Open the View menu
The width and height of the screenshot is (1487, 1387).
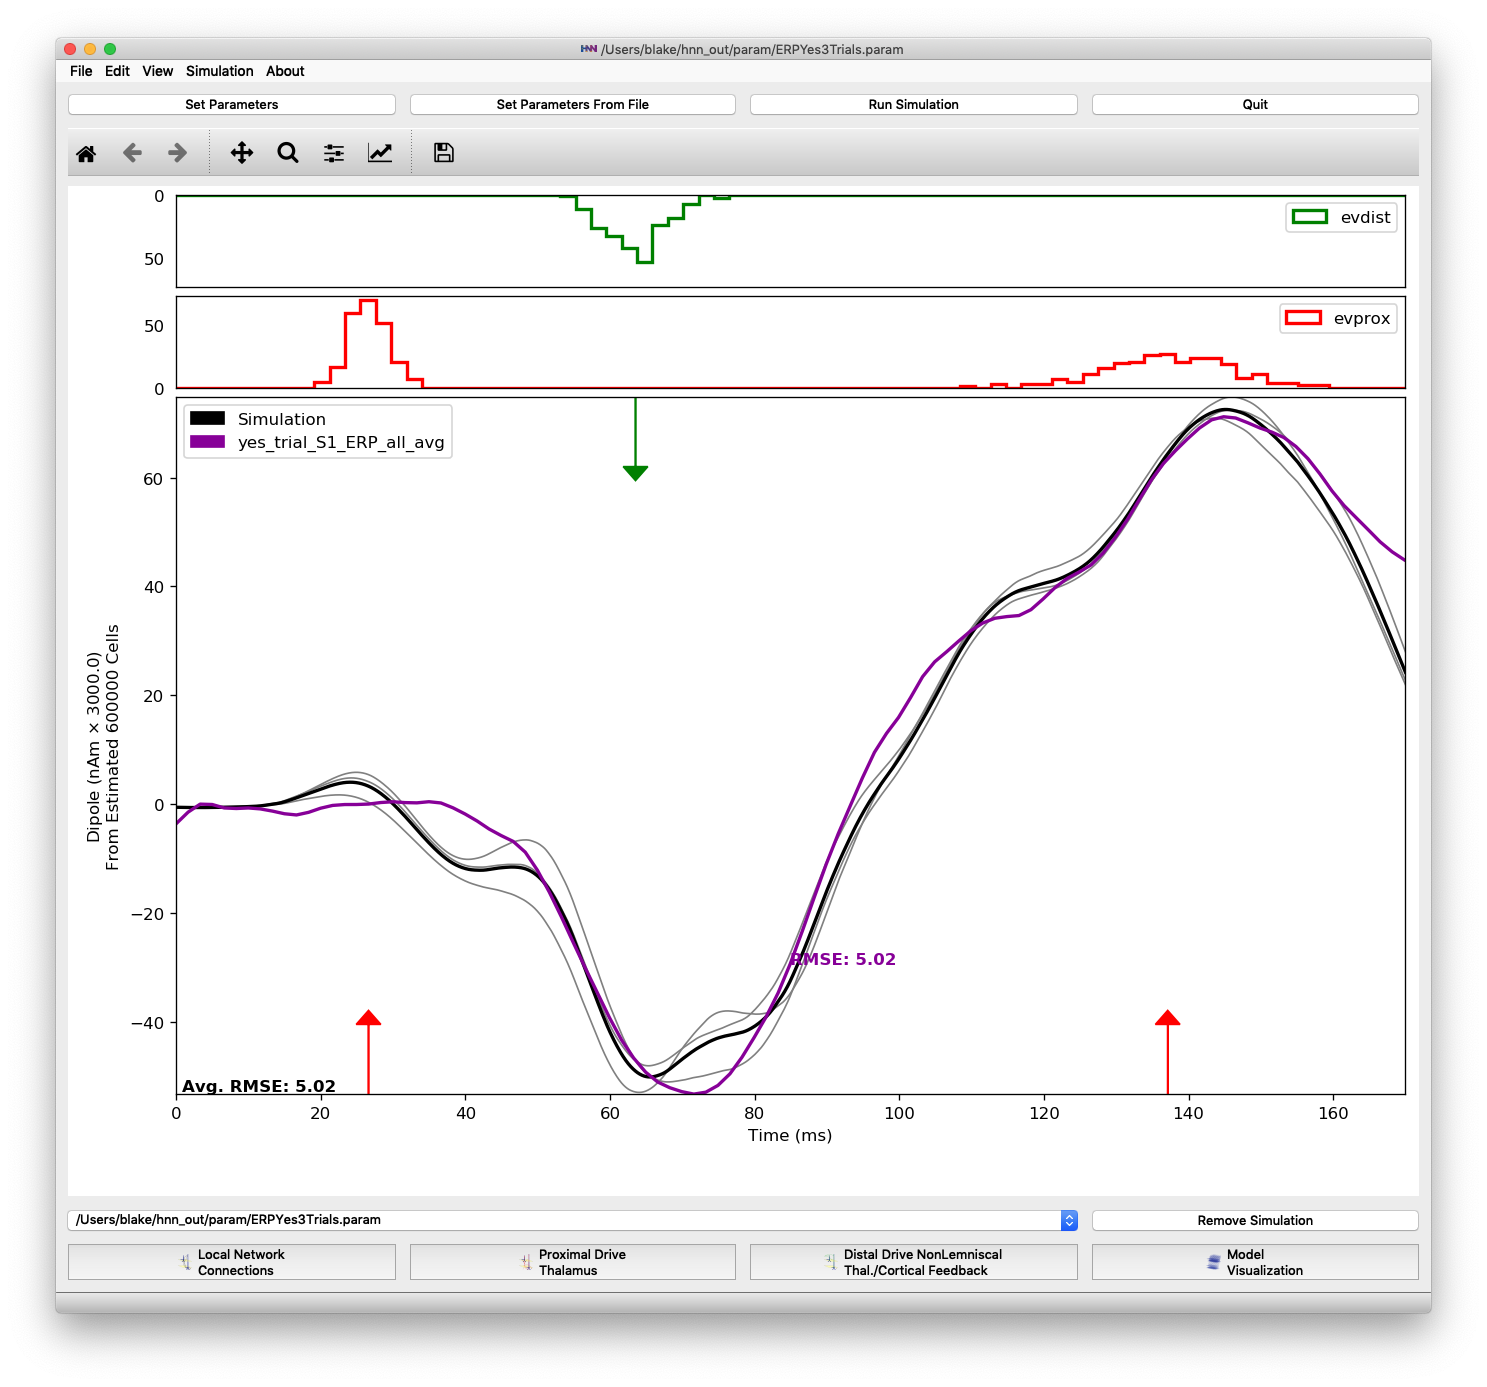point(157,71)
